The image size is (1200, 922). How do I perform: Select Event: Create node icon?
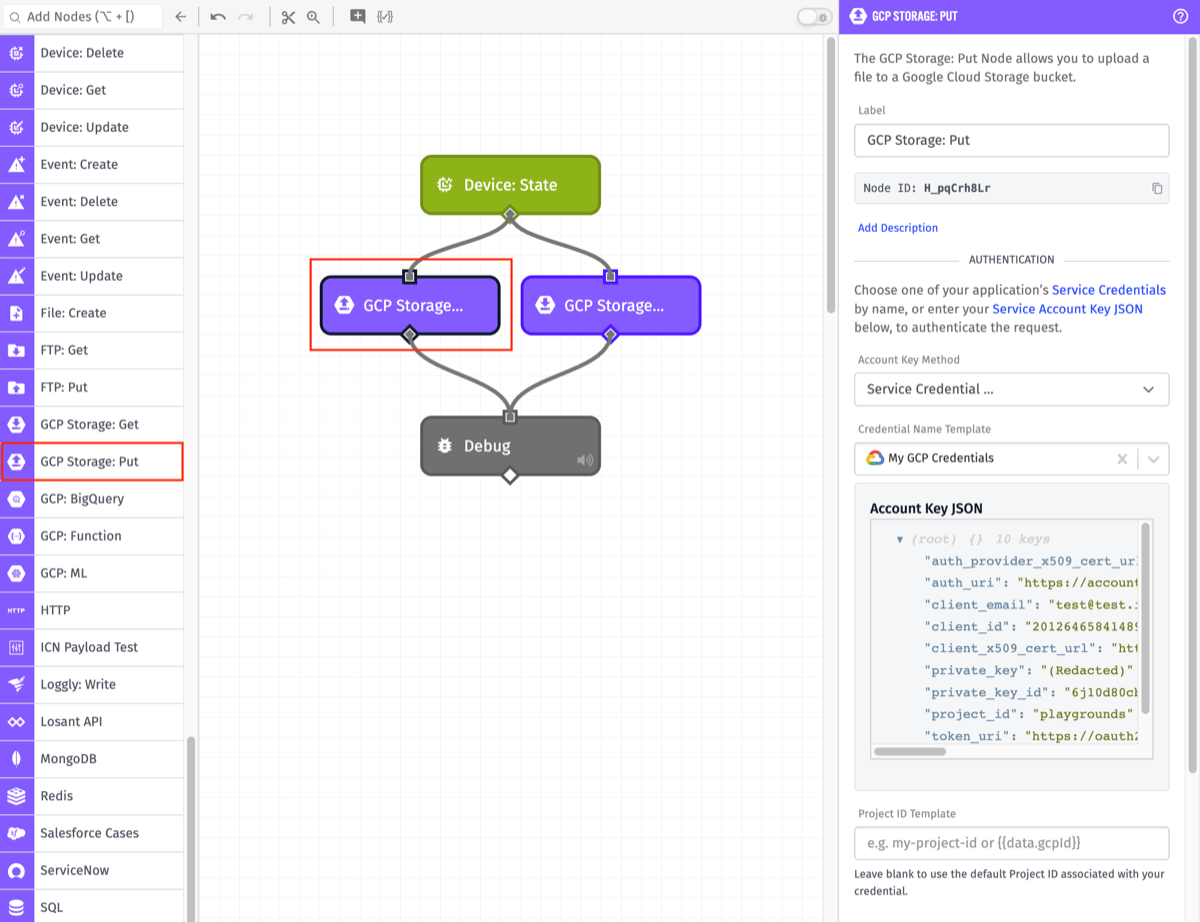[x=17, y=164]
